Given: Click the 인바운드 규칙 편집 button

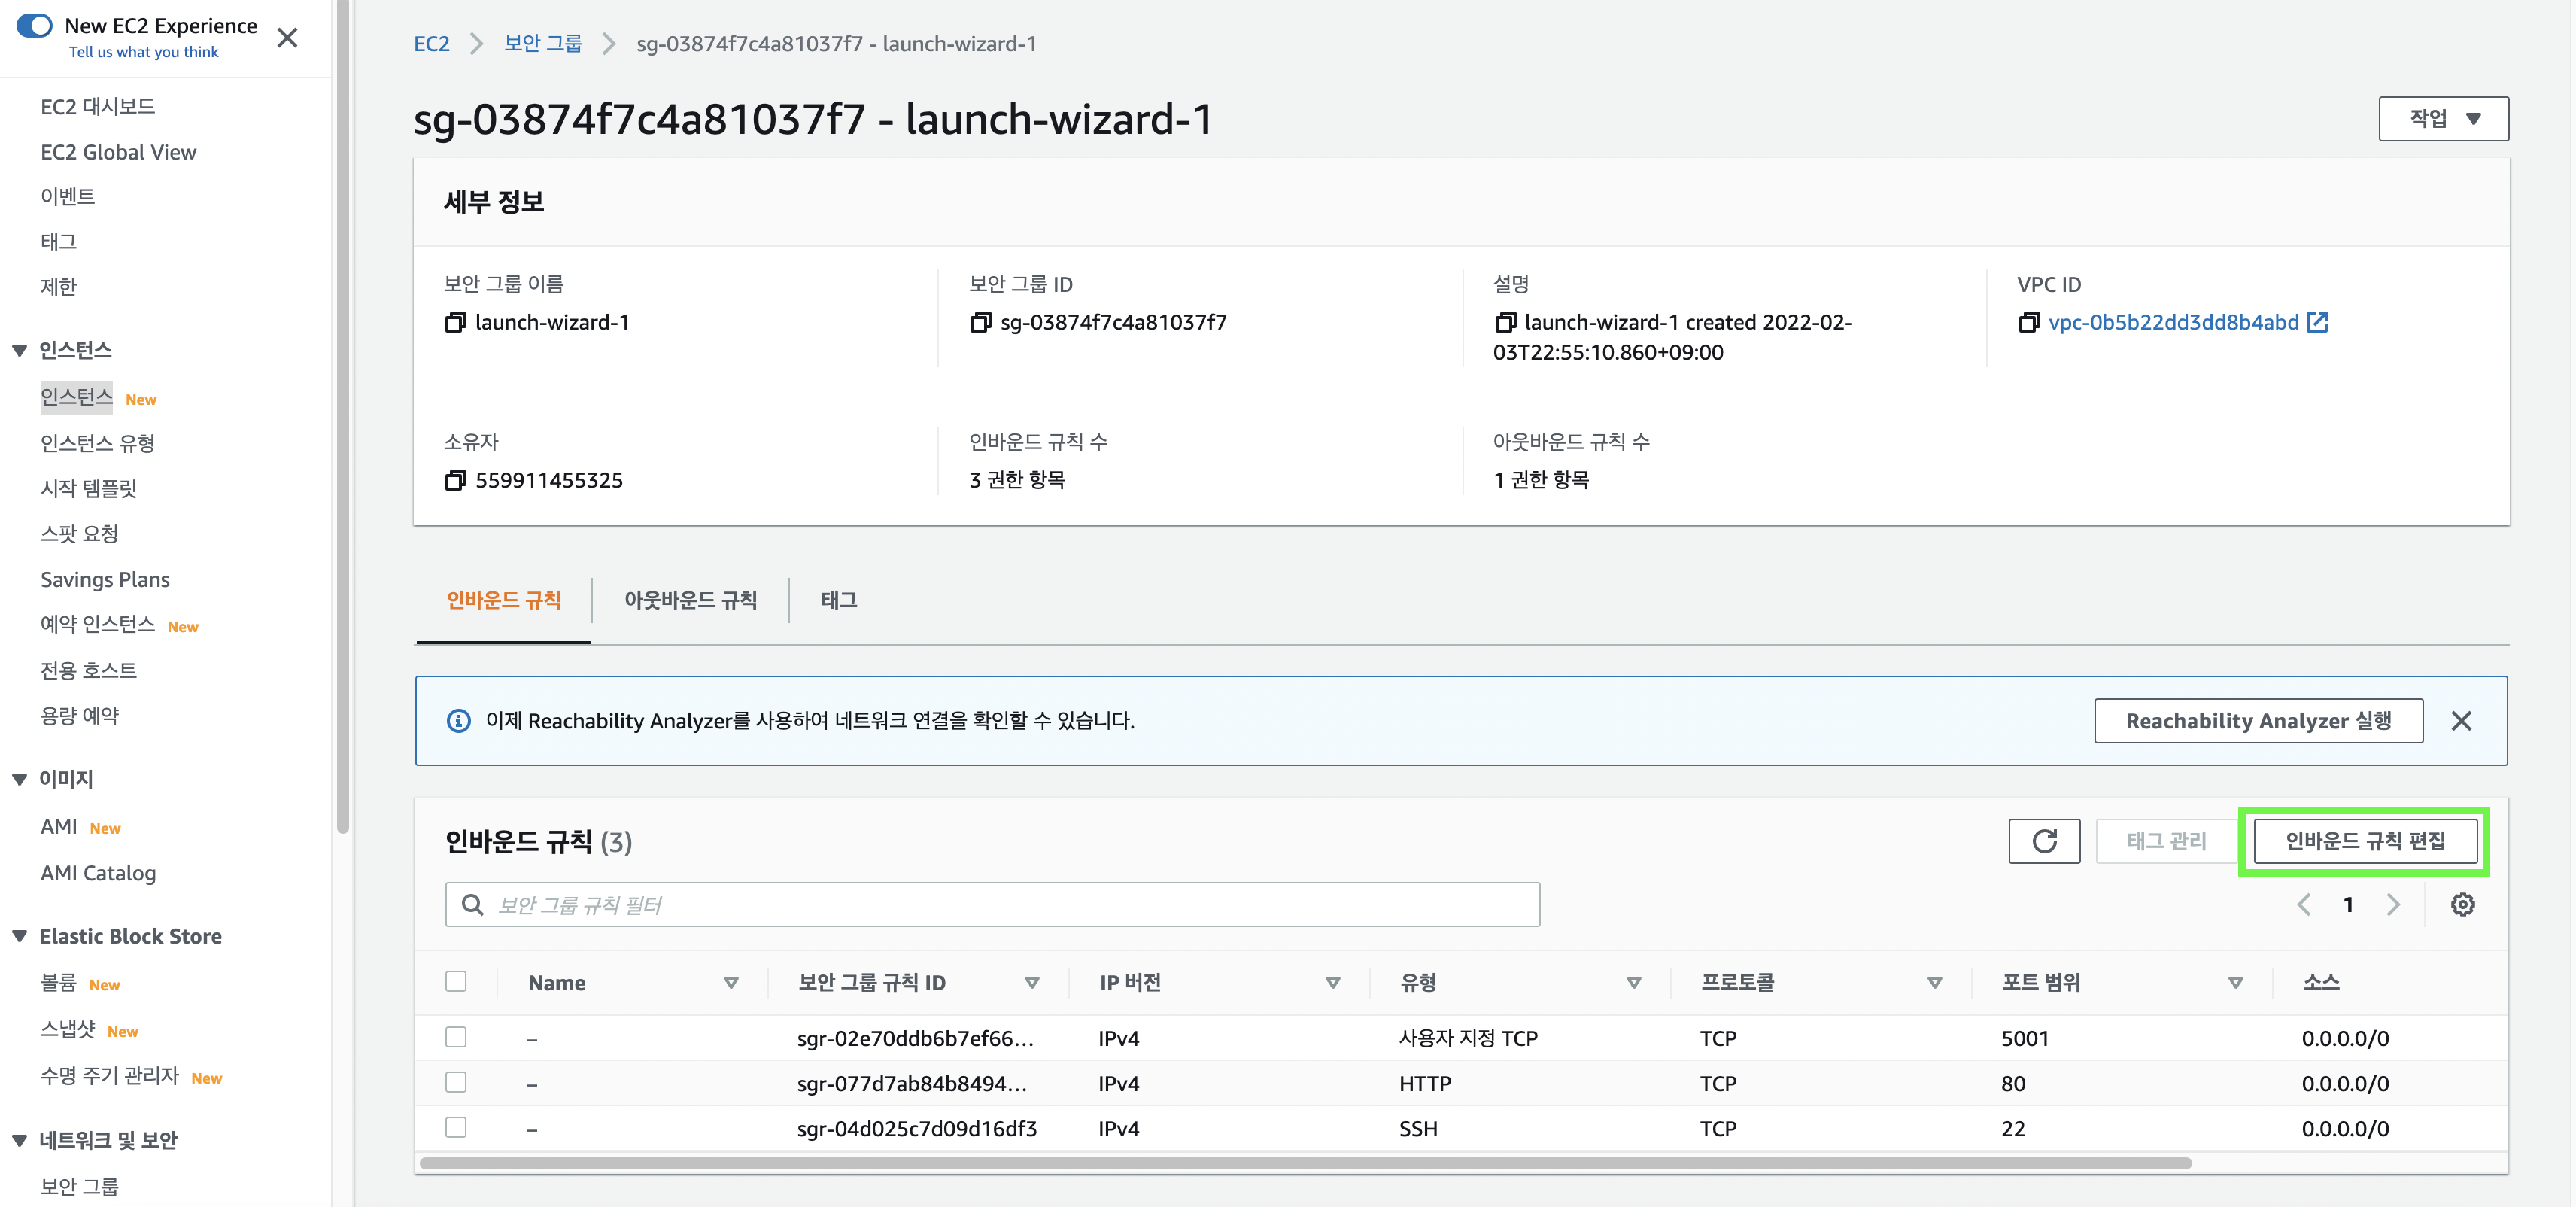Looking at the screenshot, I should (2365, 841).
